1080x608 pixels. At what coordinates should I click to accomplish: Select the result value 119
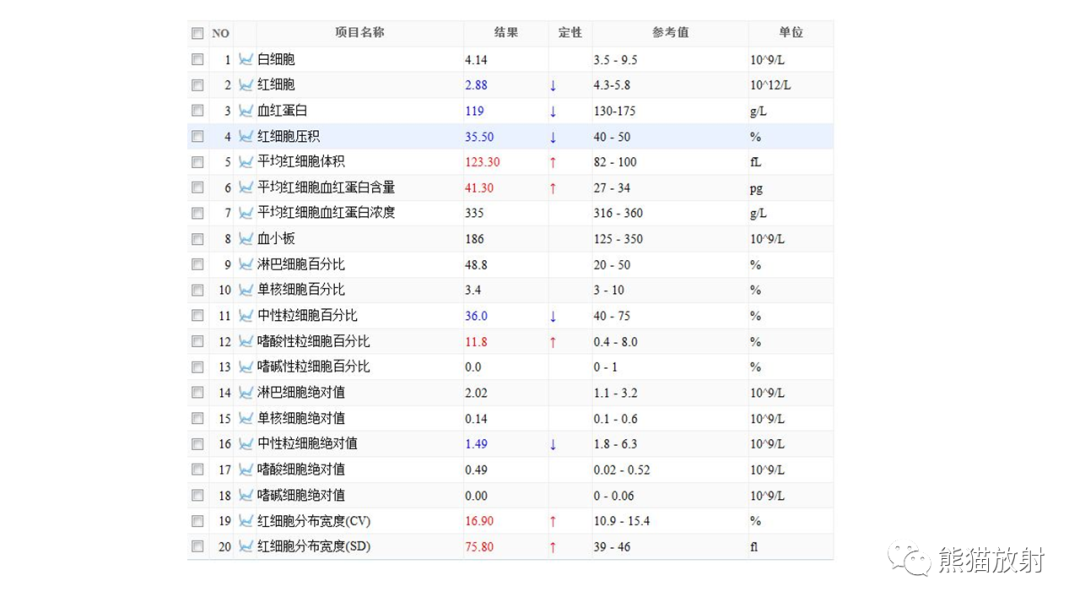click(x=474, y=110)
